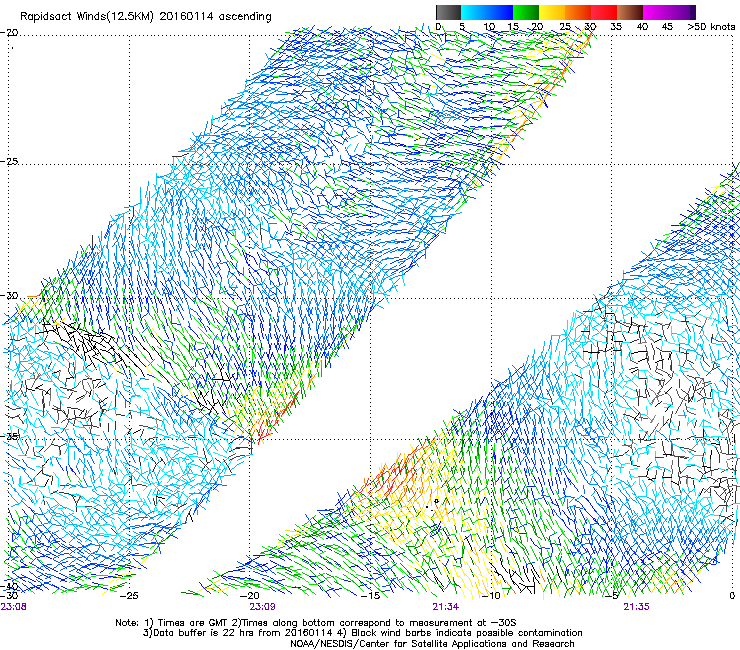
Task: Click longitude label '0' at bottom right
Action: tap(732, 596)
